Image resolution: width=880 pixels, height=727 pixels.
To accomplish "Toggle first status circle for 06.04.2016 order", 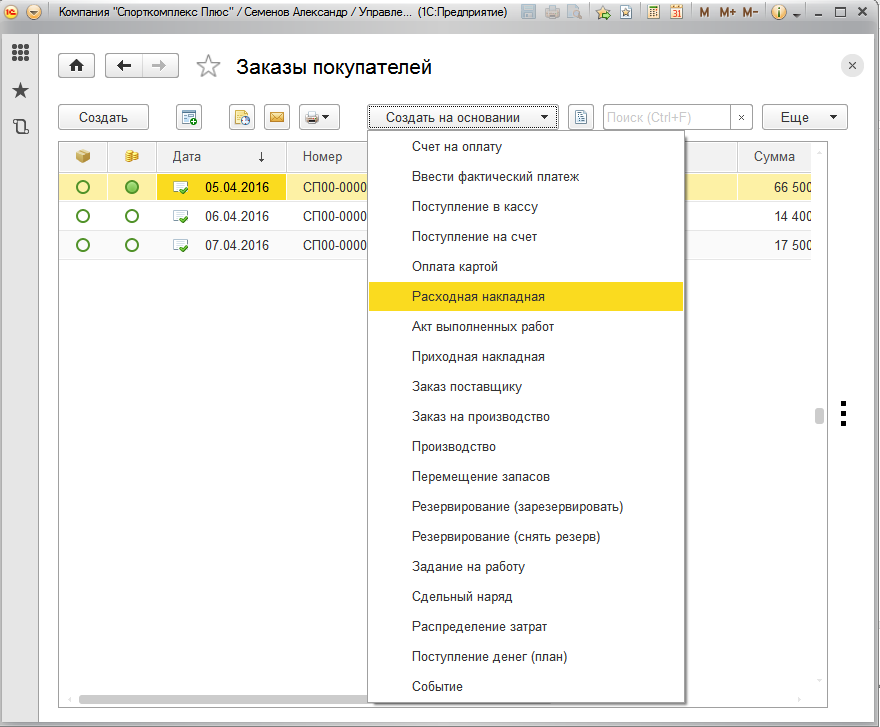I will tap(83, 216).
